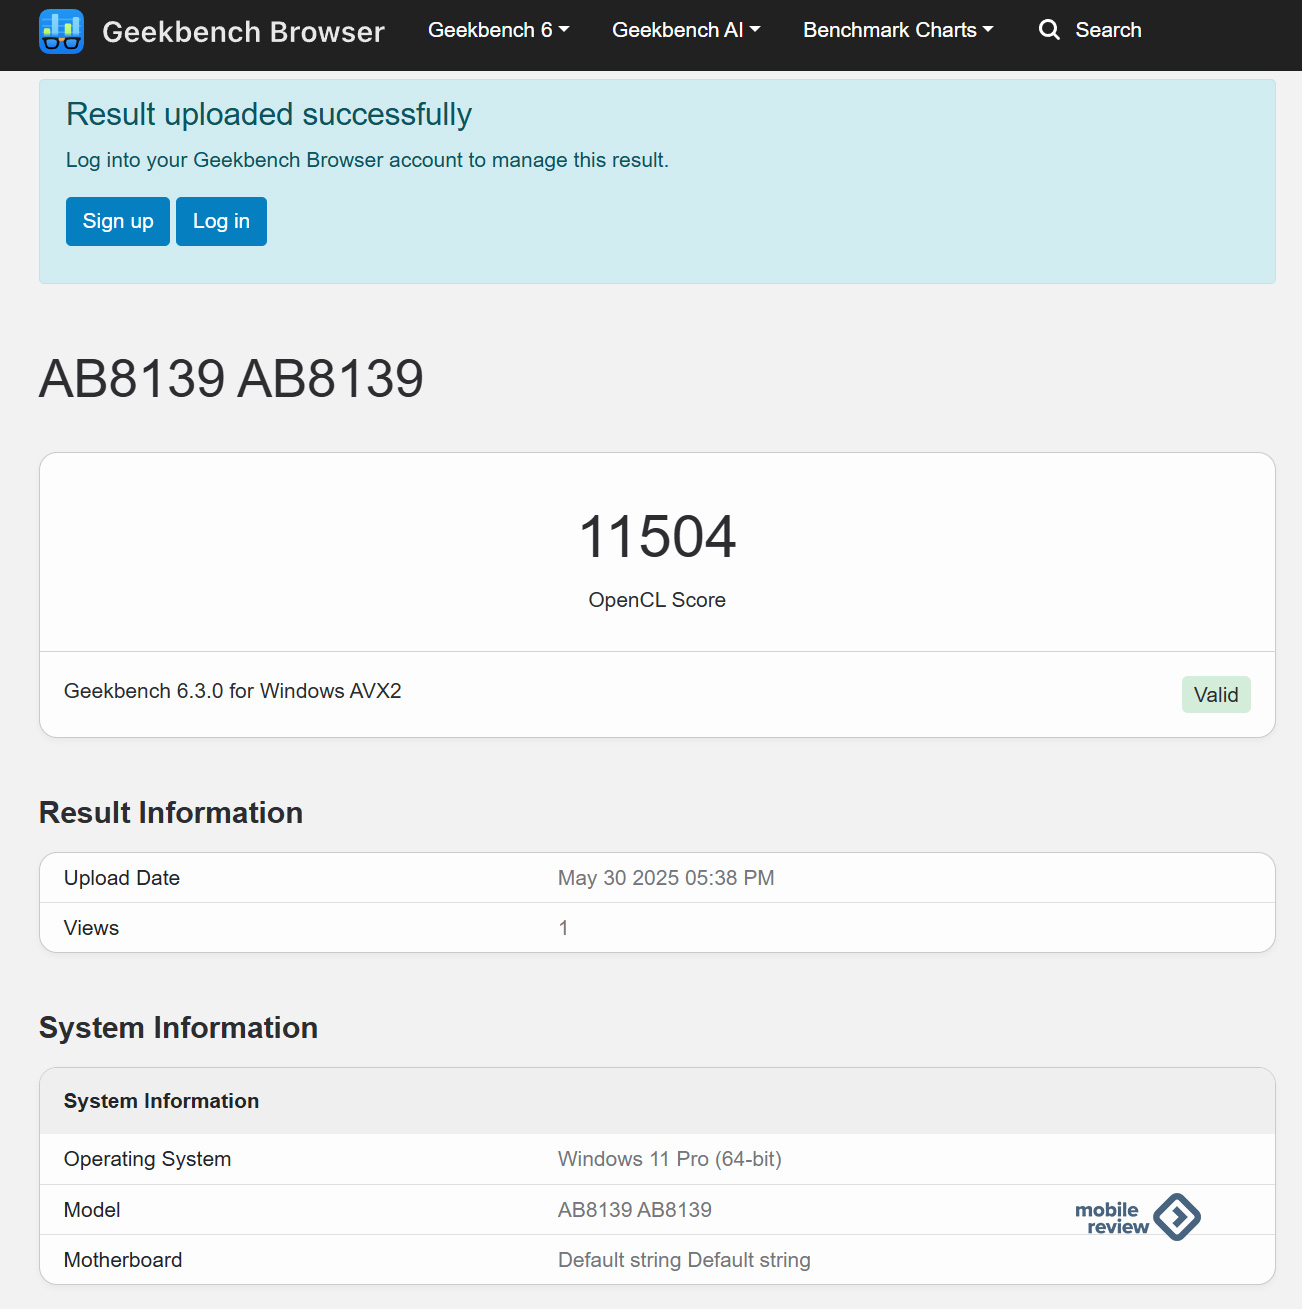Open the Benchmark Charts dropdown
This screenshot has width=1302, height=1309.
[x=898, y=30]
